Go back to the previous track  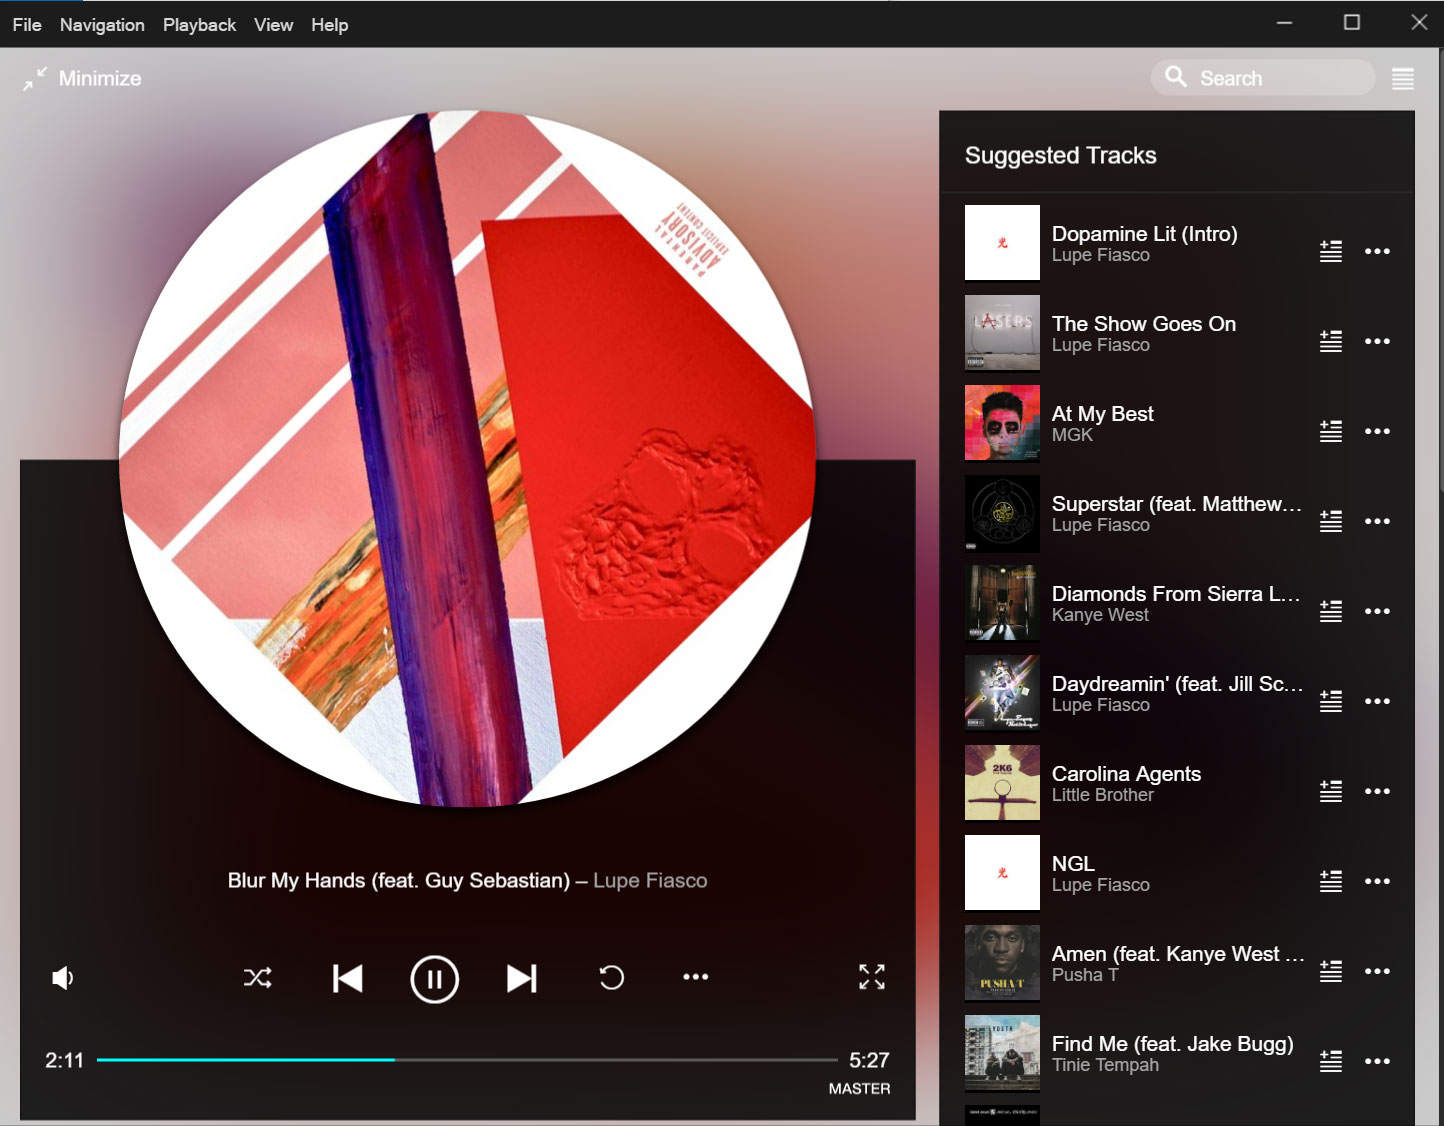tap(347, 978)
